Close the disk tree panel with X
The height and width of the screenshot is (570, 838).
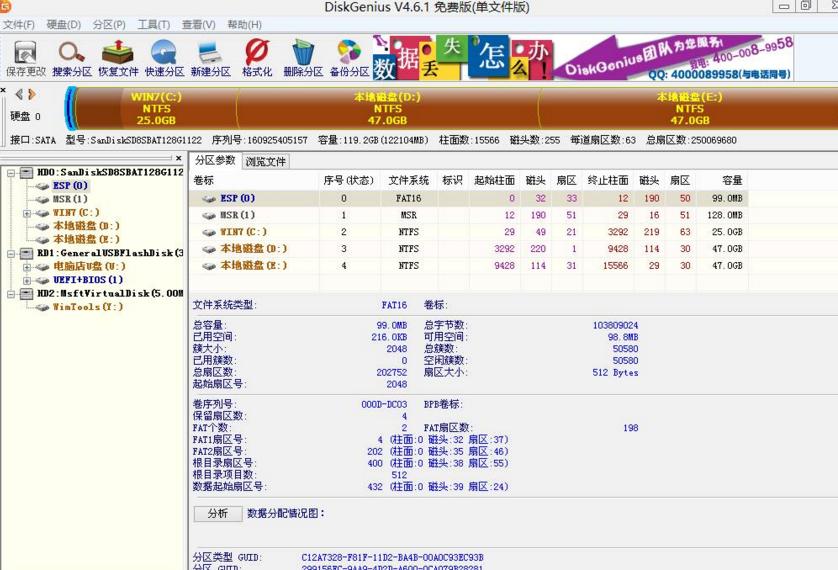pyautogui.click(x=179, y=158)
